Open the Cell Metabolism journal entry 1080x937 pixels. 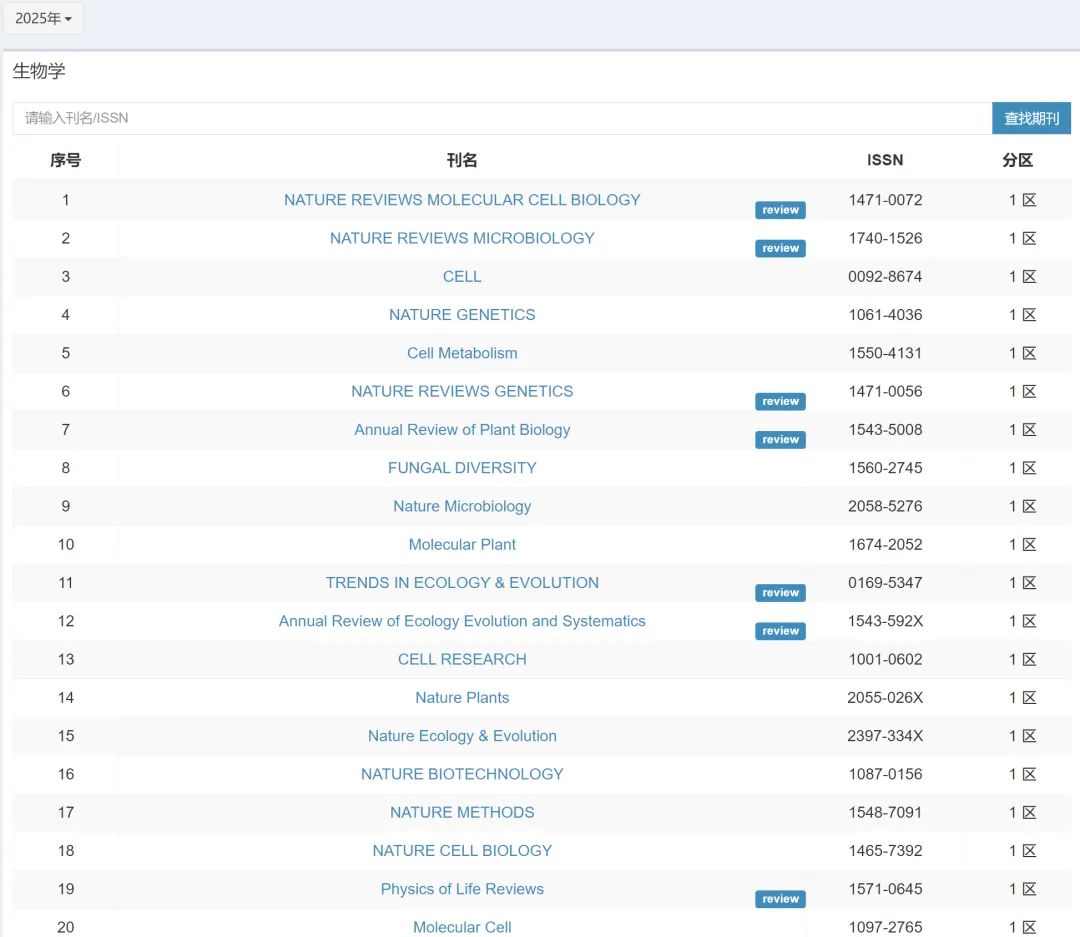click(462, 353)
